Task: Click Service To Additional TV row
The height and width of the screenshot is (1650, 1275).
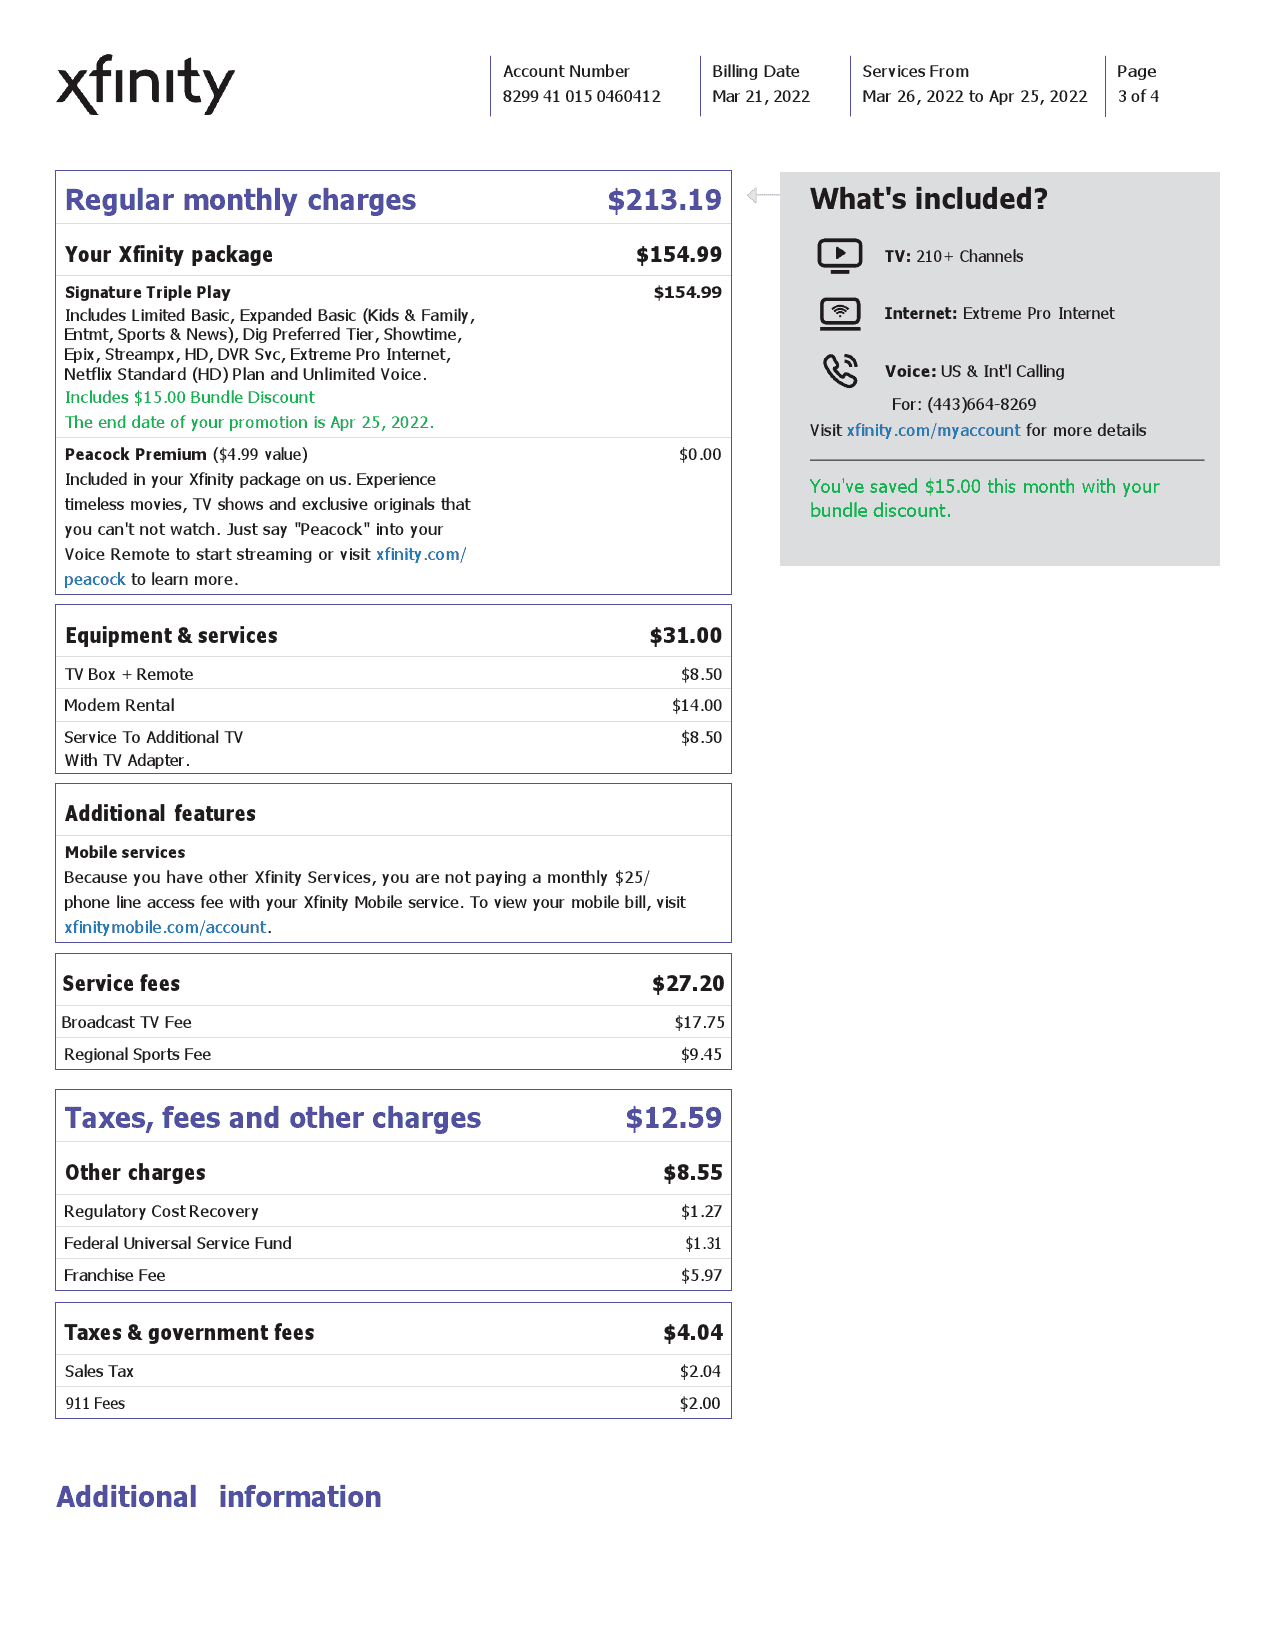Action: click(393, 748)
